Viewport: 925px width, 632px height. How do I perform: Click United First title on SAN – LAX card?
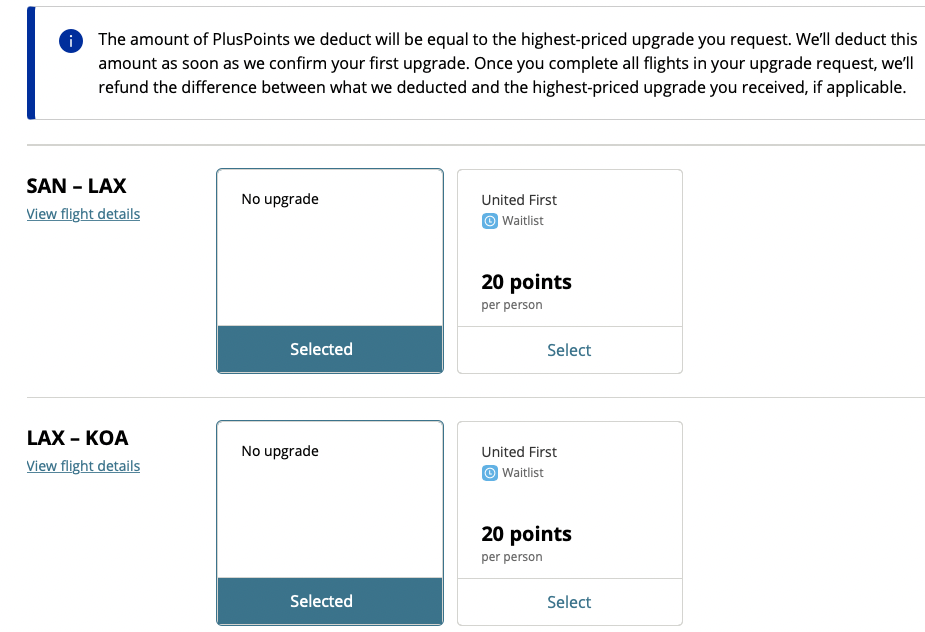519,200
